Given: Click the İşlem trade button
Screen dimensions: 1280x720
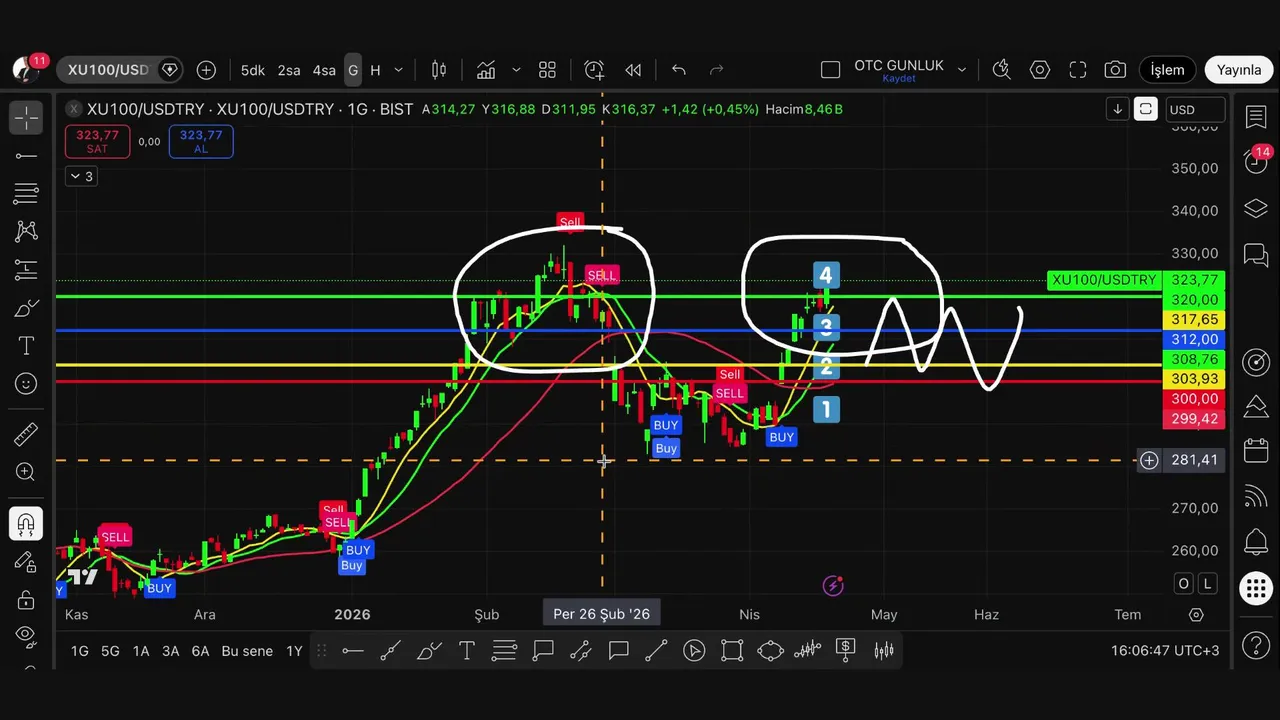Looking at the screenshot, I should click(1167, 70).
